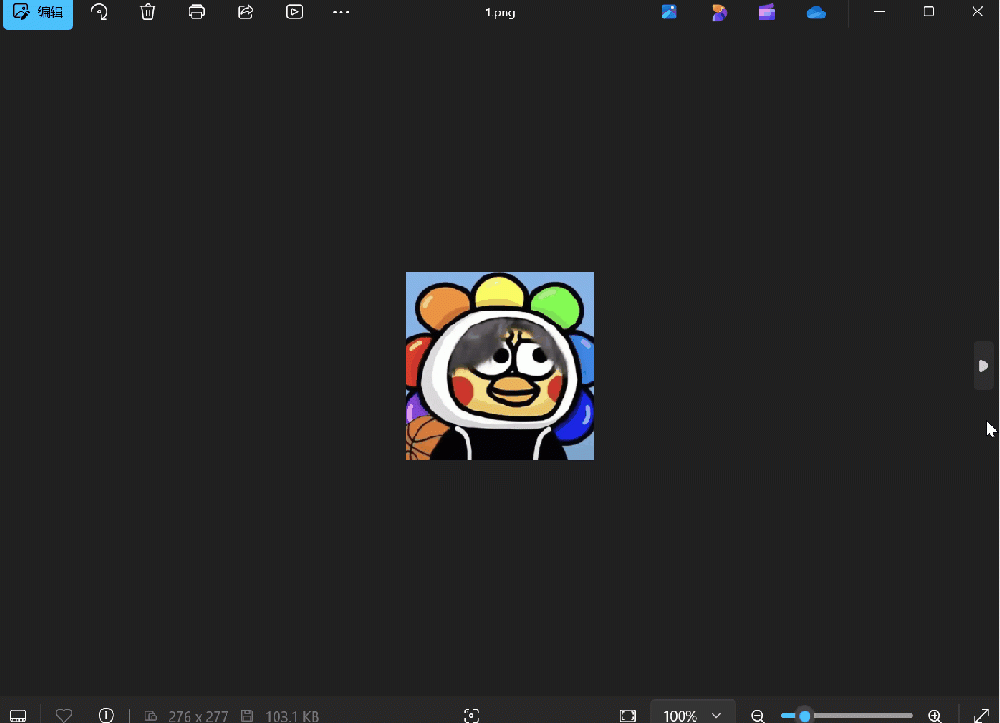This screenshot has height=723, width=1000.
Task: Delete the photo using the trash icon
Action: (x=148, y=12)
